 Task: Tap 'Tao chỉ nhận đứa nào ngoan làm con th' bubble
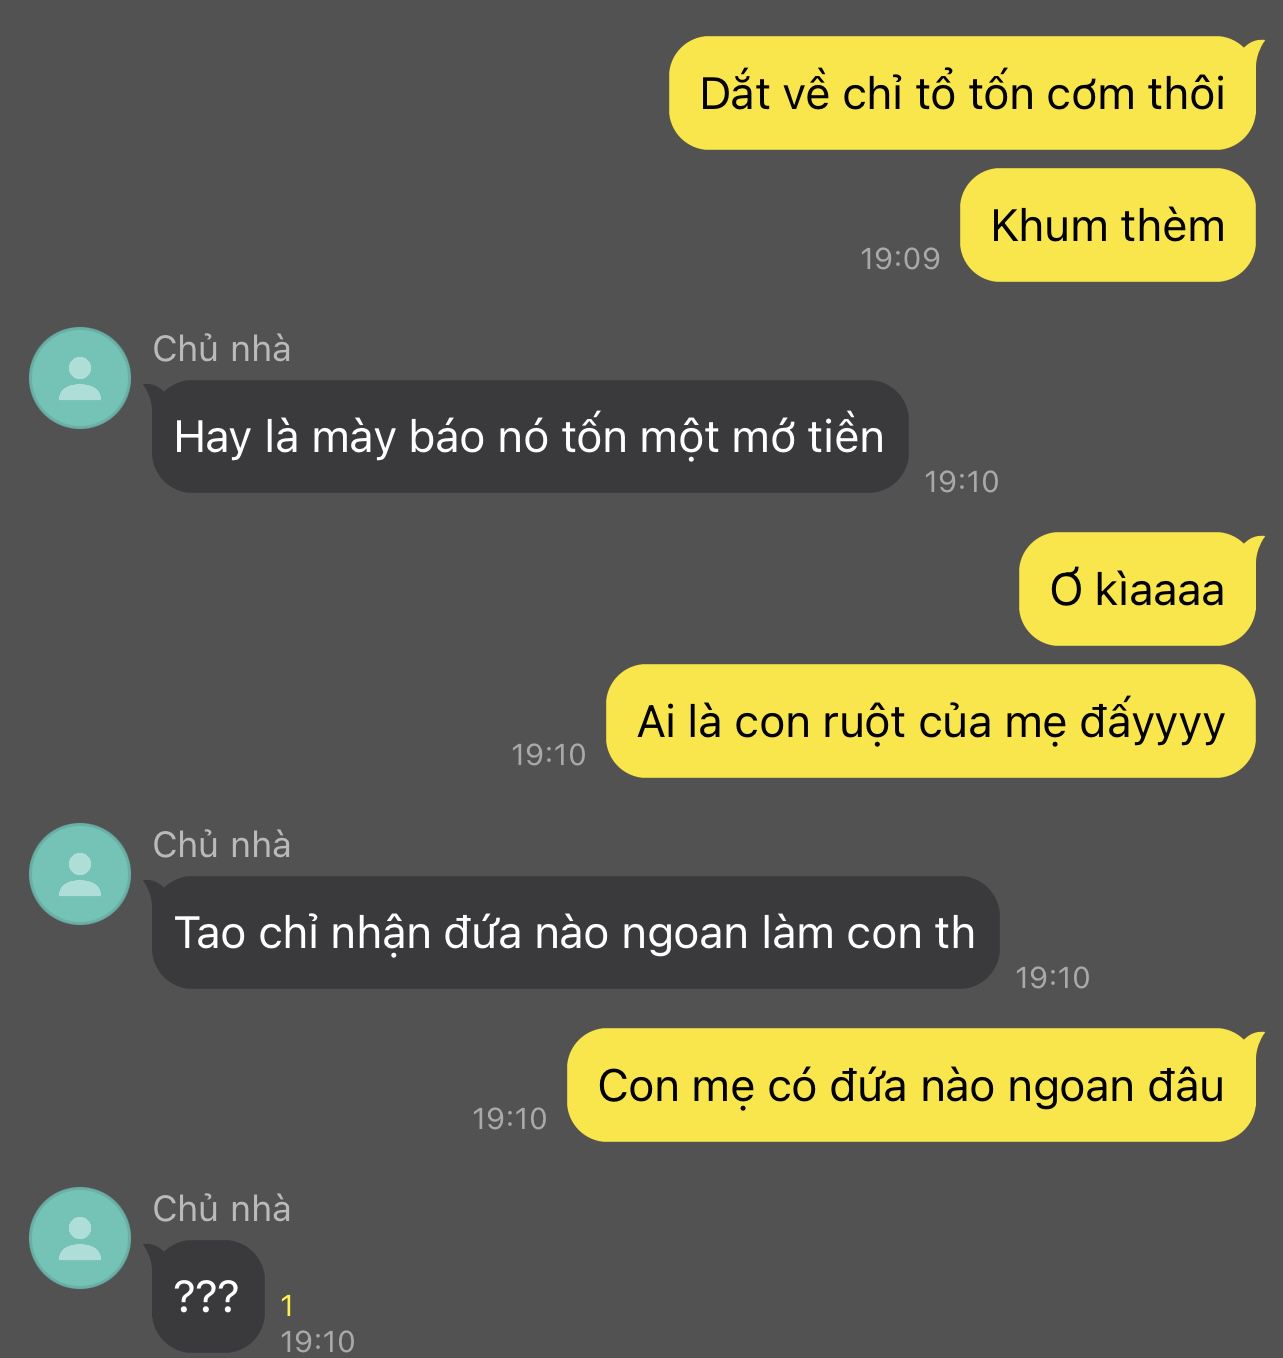575,932
